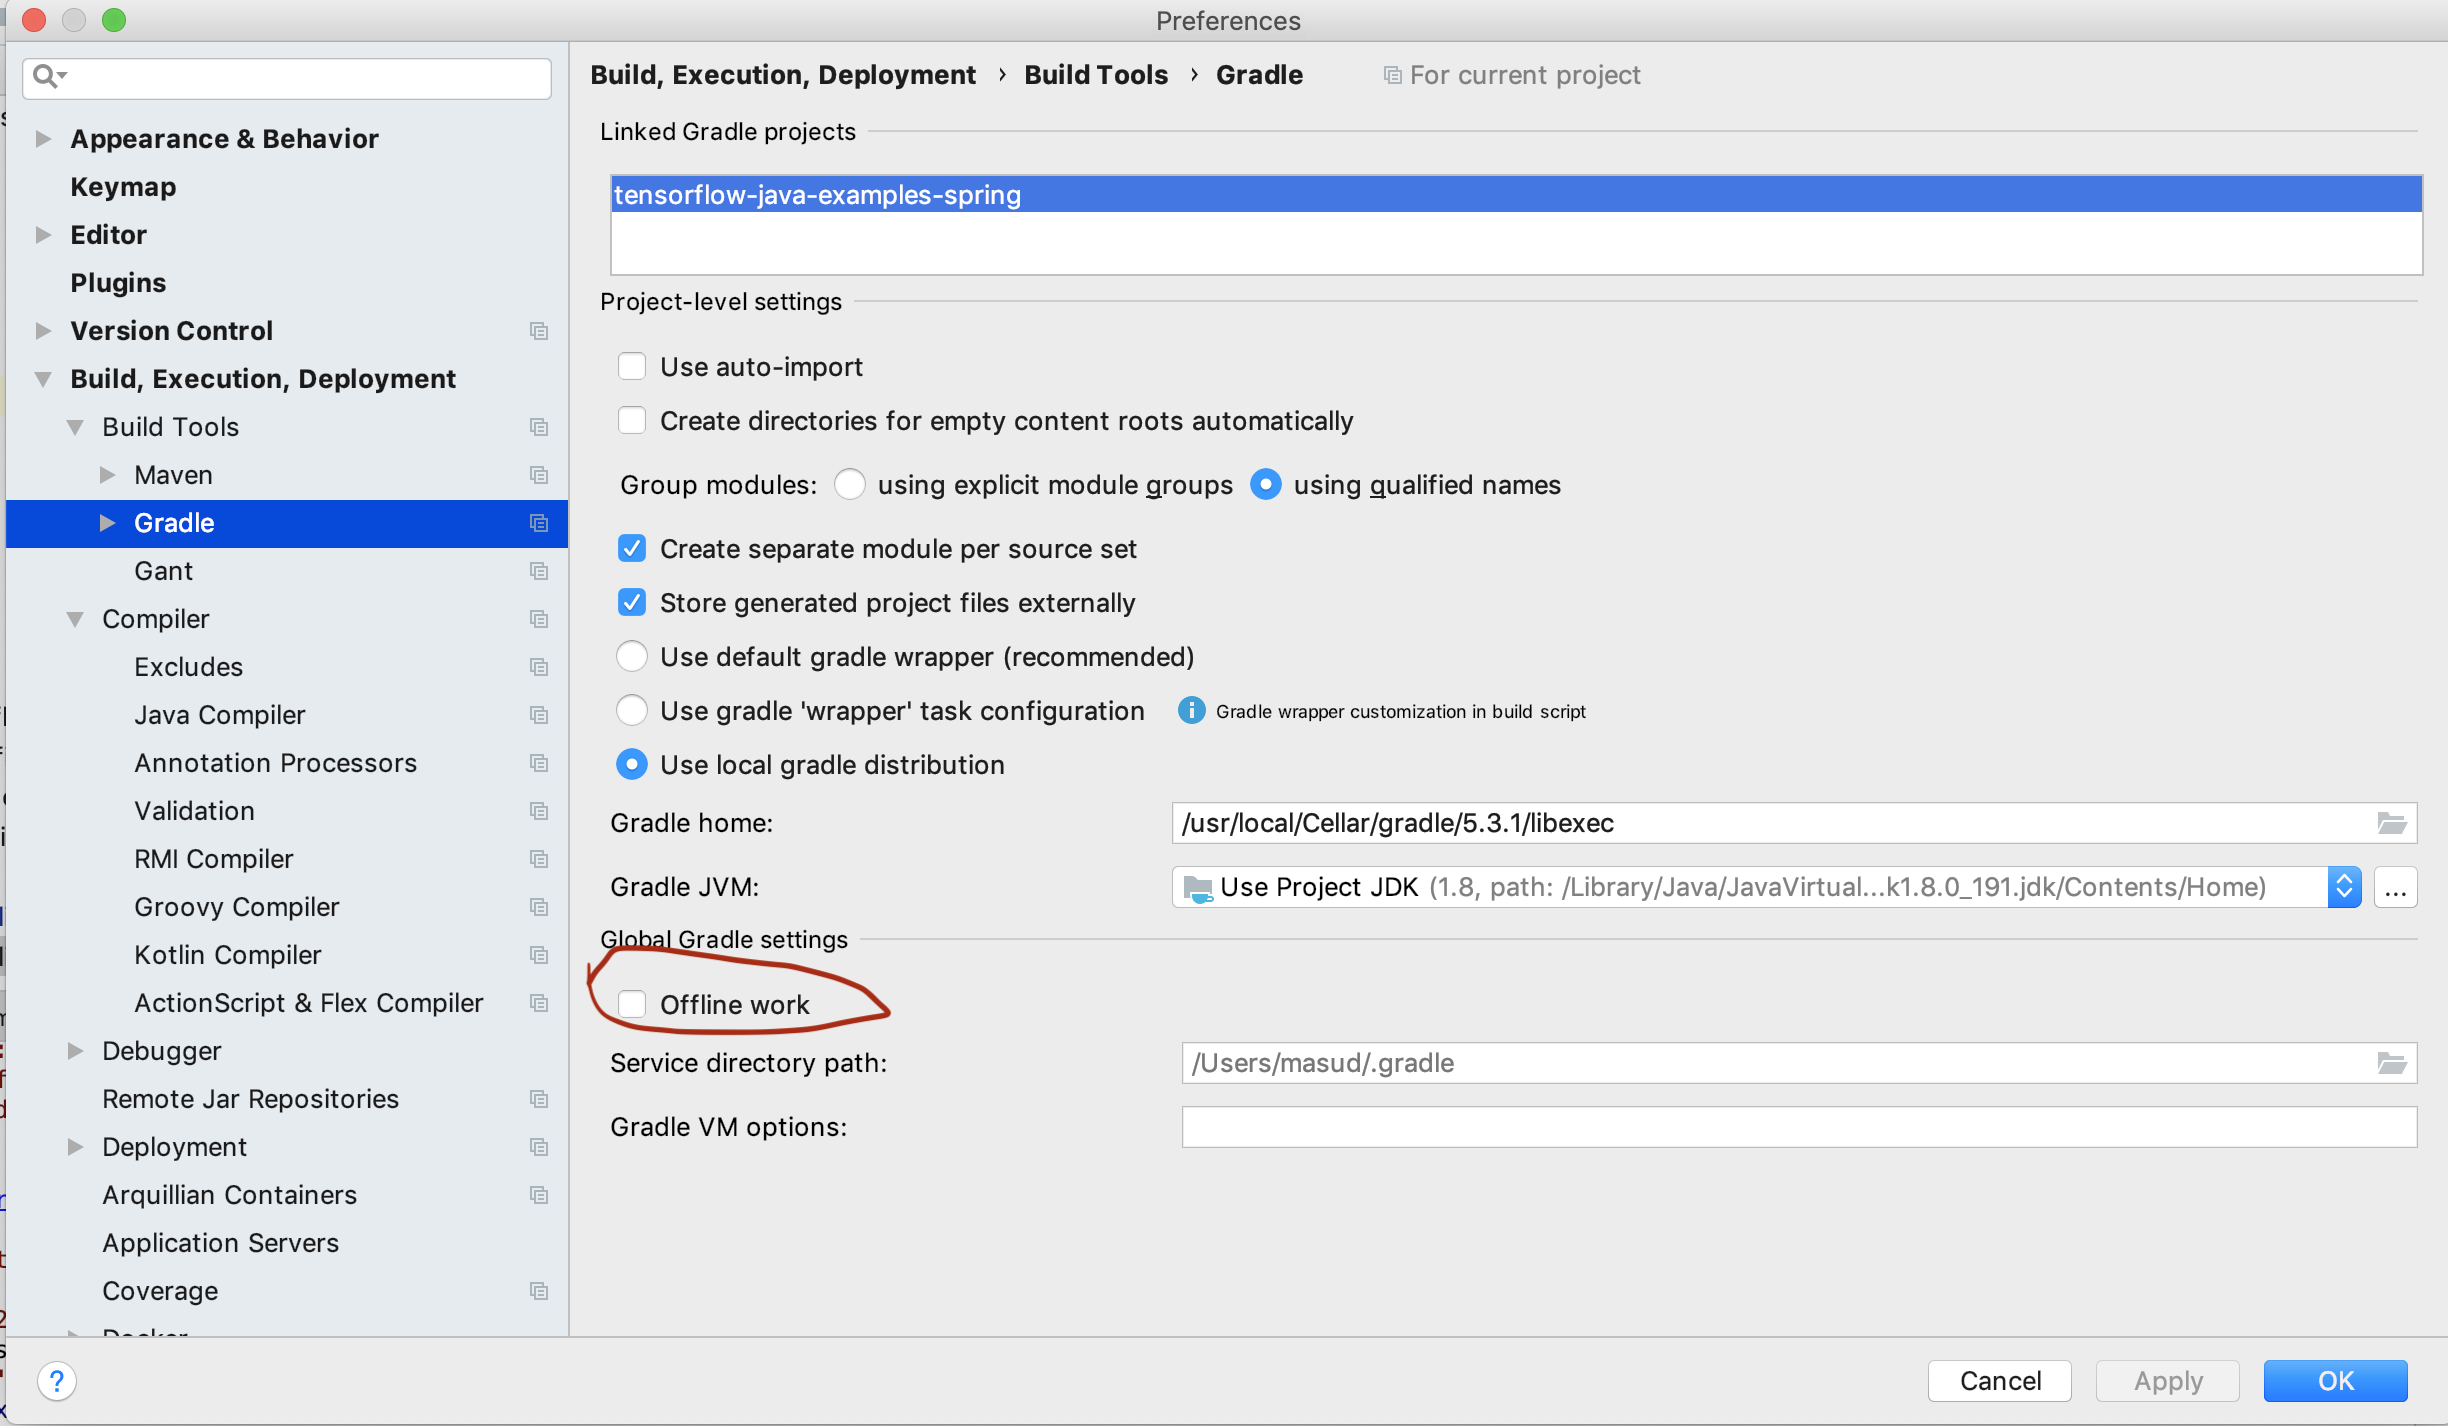Click the Cancel button

click(x=1999, y=1381)
